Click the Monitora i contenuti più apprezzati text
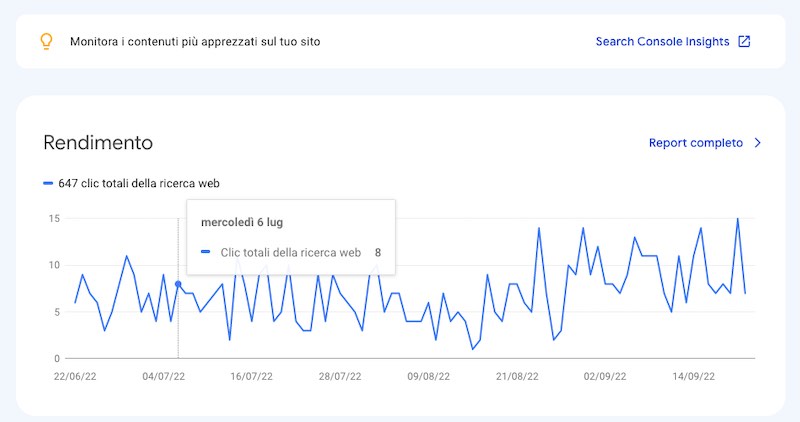The height and width of the screenshot is (422, 800). click(195, 41)
